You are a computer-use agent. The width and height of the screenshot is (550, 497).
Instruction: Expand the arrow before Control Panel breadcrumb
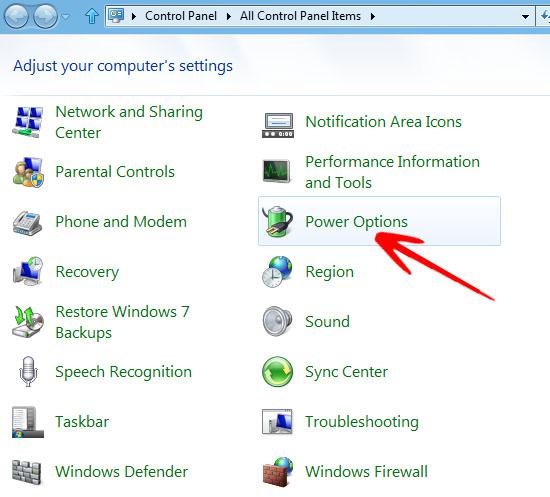[134, 16]
